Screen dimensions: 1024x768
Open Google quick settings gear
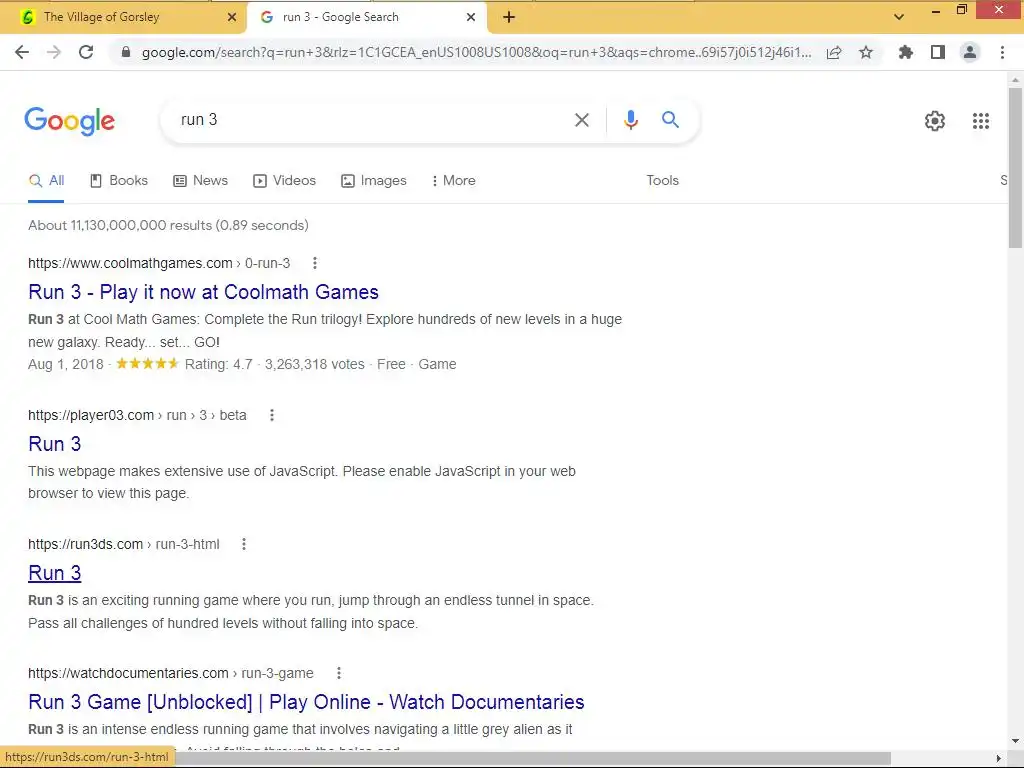935,121
